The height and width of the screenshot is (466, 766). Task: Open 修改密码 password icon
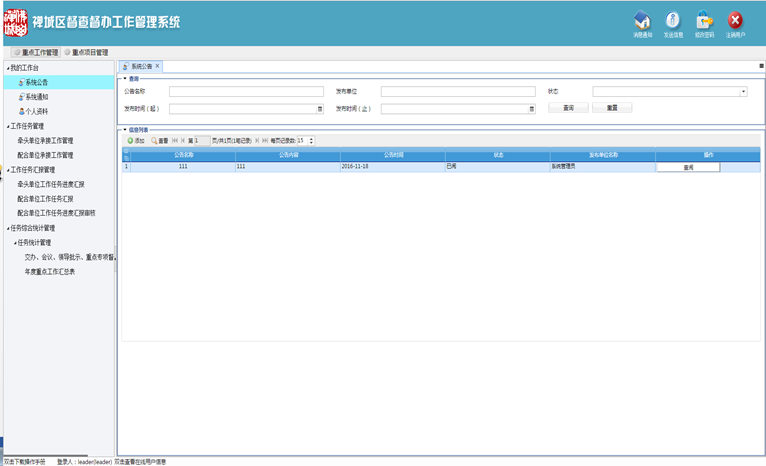[704, 21]
